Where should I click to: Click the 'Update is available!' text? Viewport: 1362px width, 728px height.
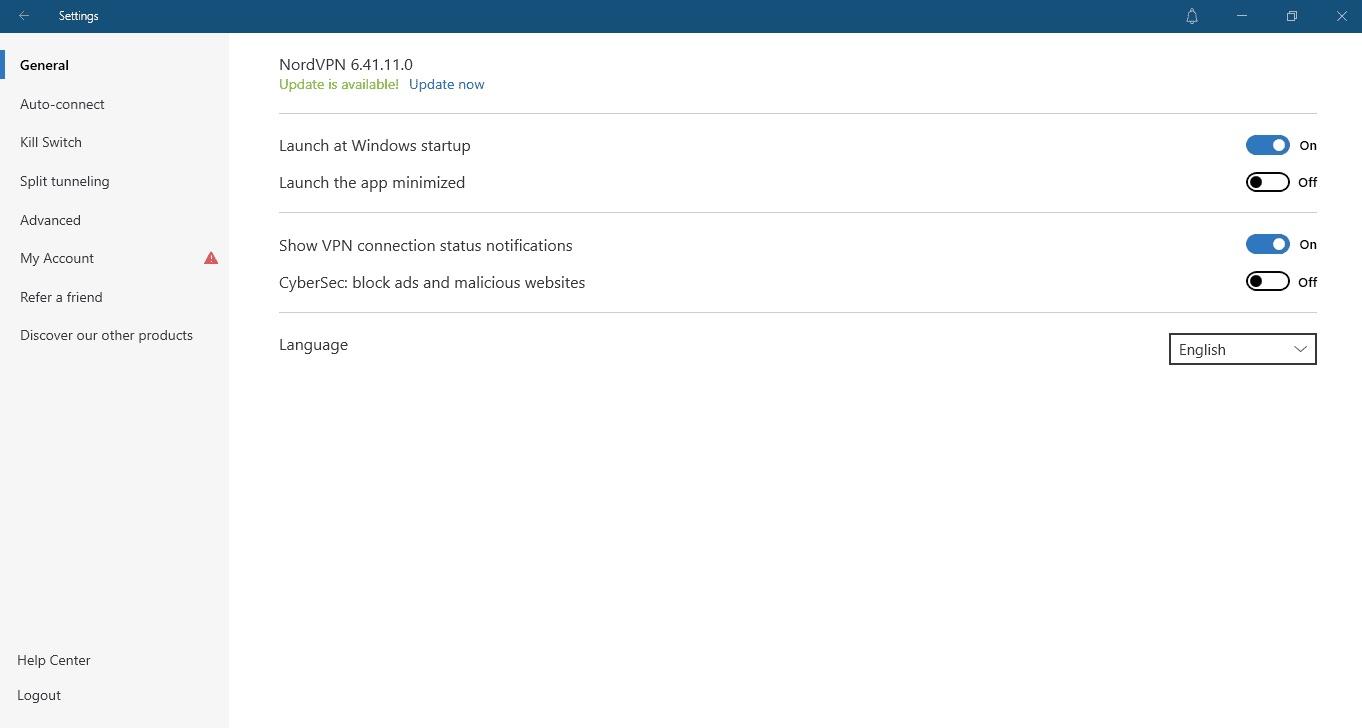[339, 84]
